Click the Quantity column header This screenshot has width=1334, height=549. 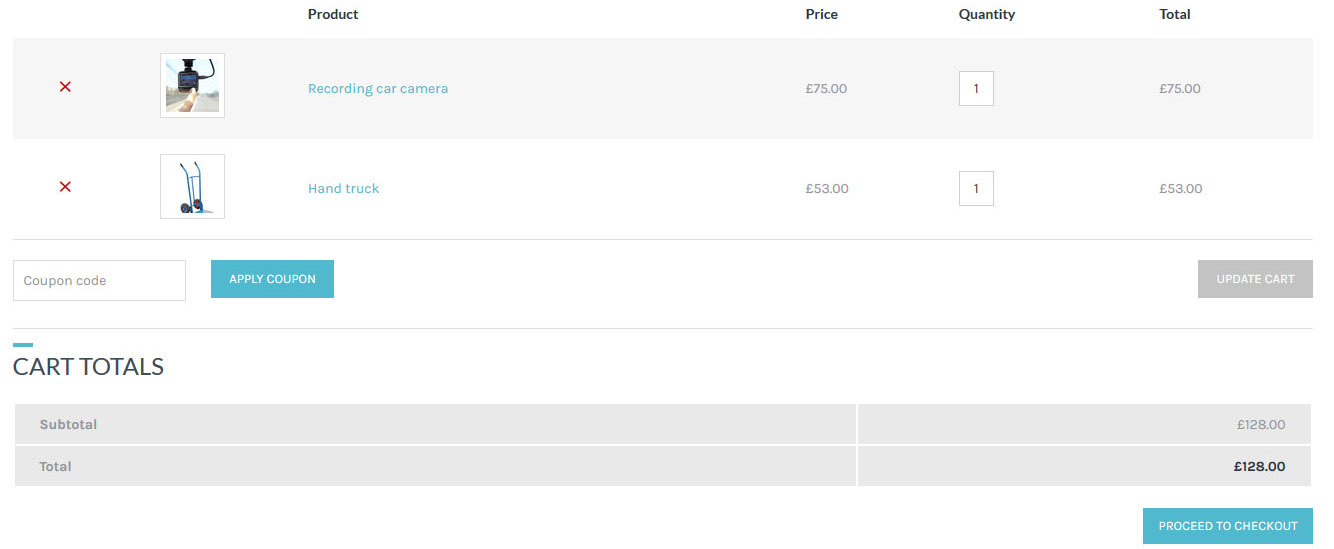click(x=987, y=14)
